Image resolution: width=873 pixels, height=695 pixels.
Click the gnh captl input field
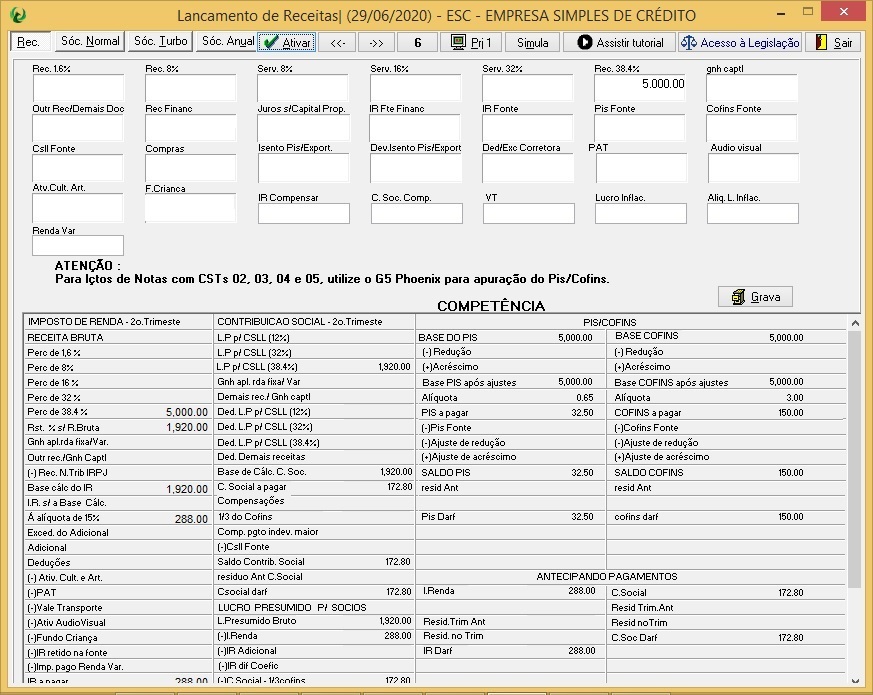pyautogui.click(x=752, y=88)
